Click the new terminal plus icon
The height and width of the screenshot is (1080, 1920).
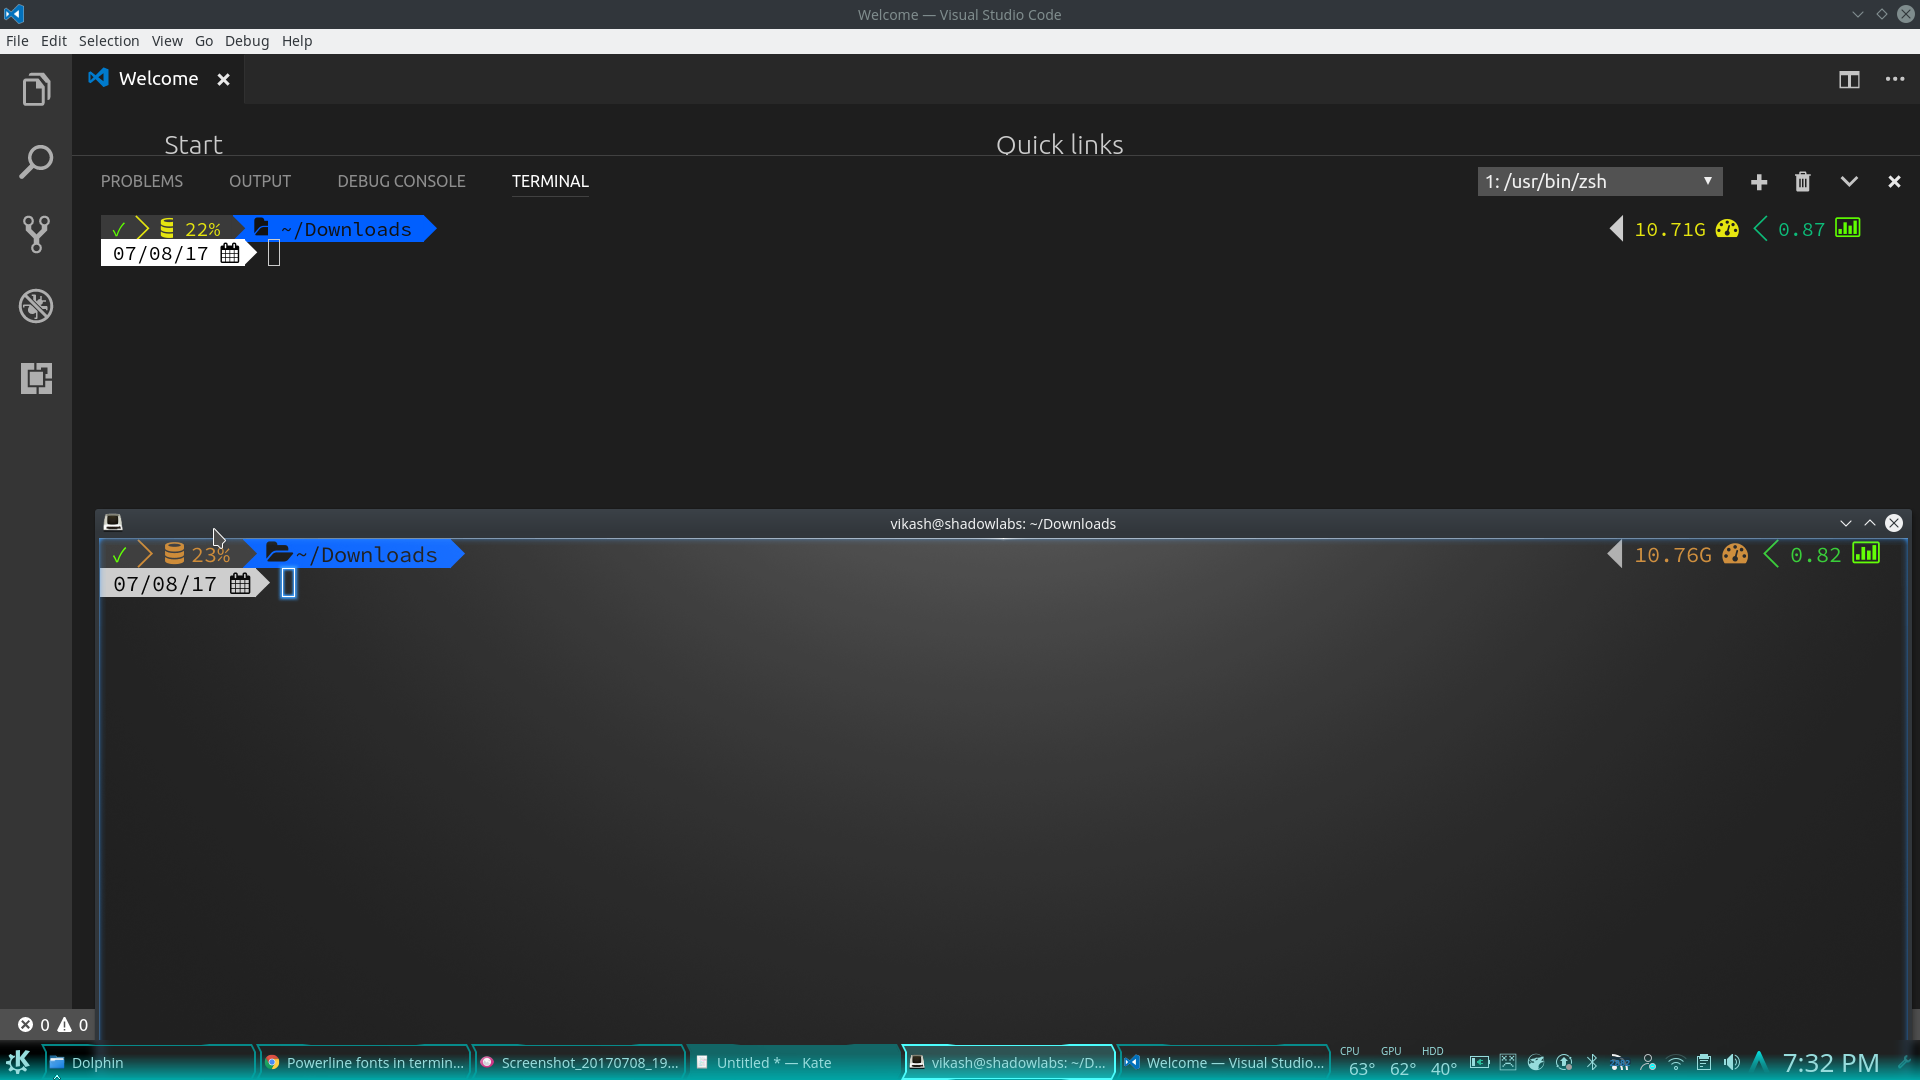1759,182
